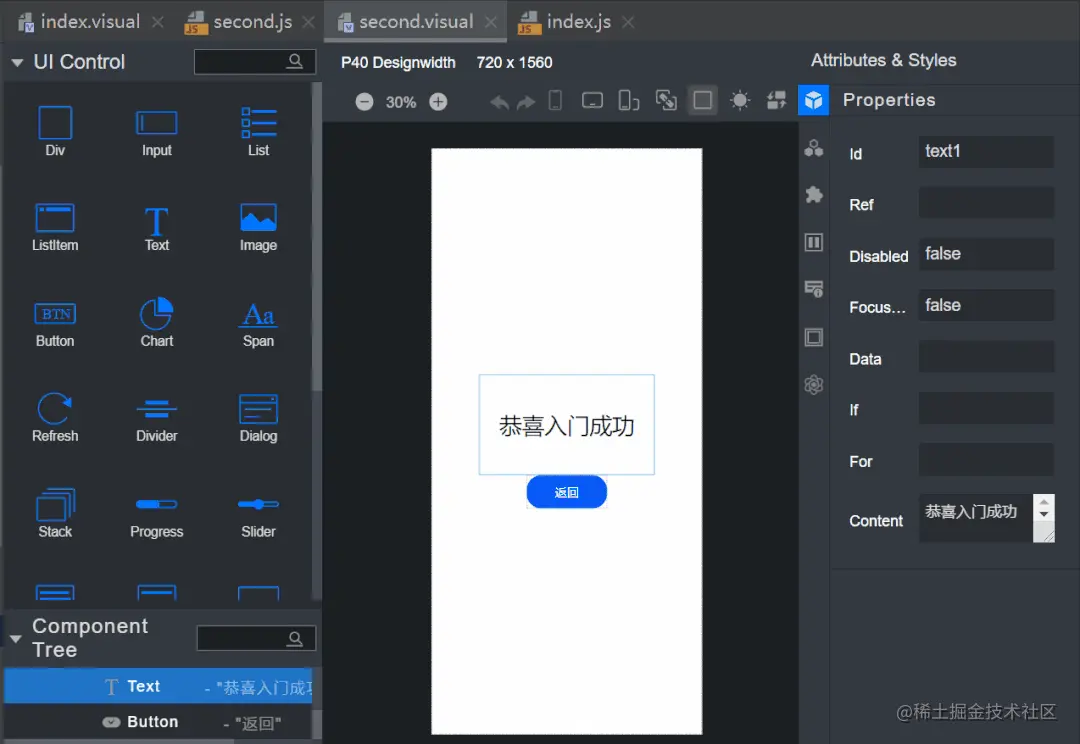Toggle the border frame display in the toolbar
The height and width of the screenshot is (744, 1080).
point(702,100)
